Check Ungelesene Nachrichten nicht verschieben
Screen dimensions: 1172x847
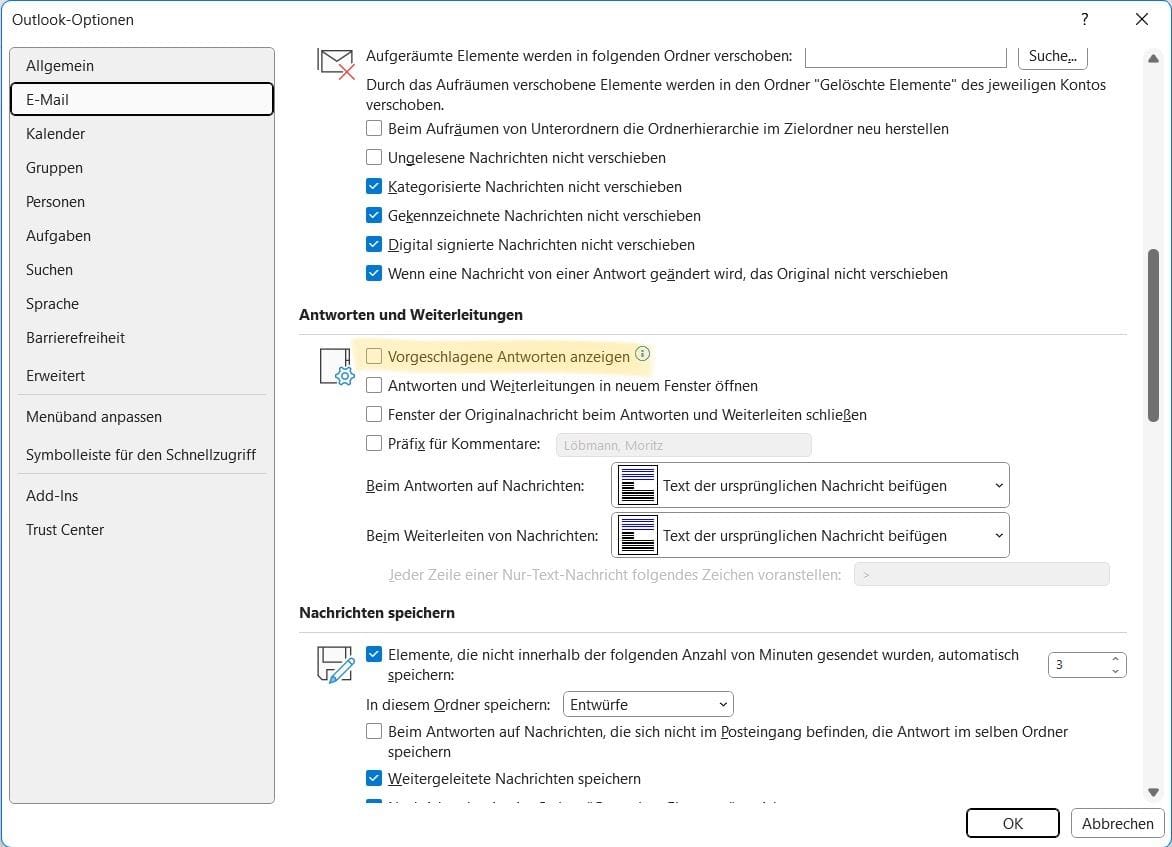coord(374,157)
